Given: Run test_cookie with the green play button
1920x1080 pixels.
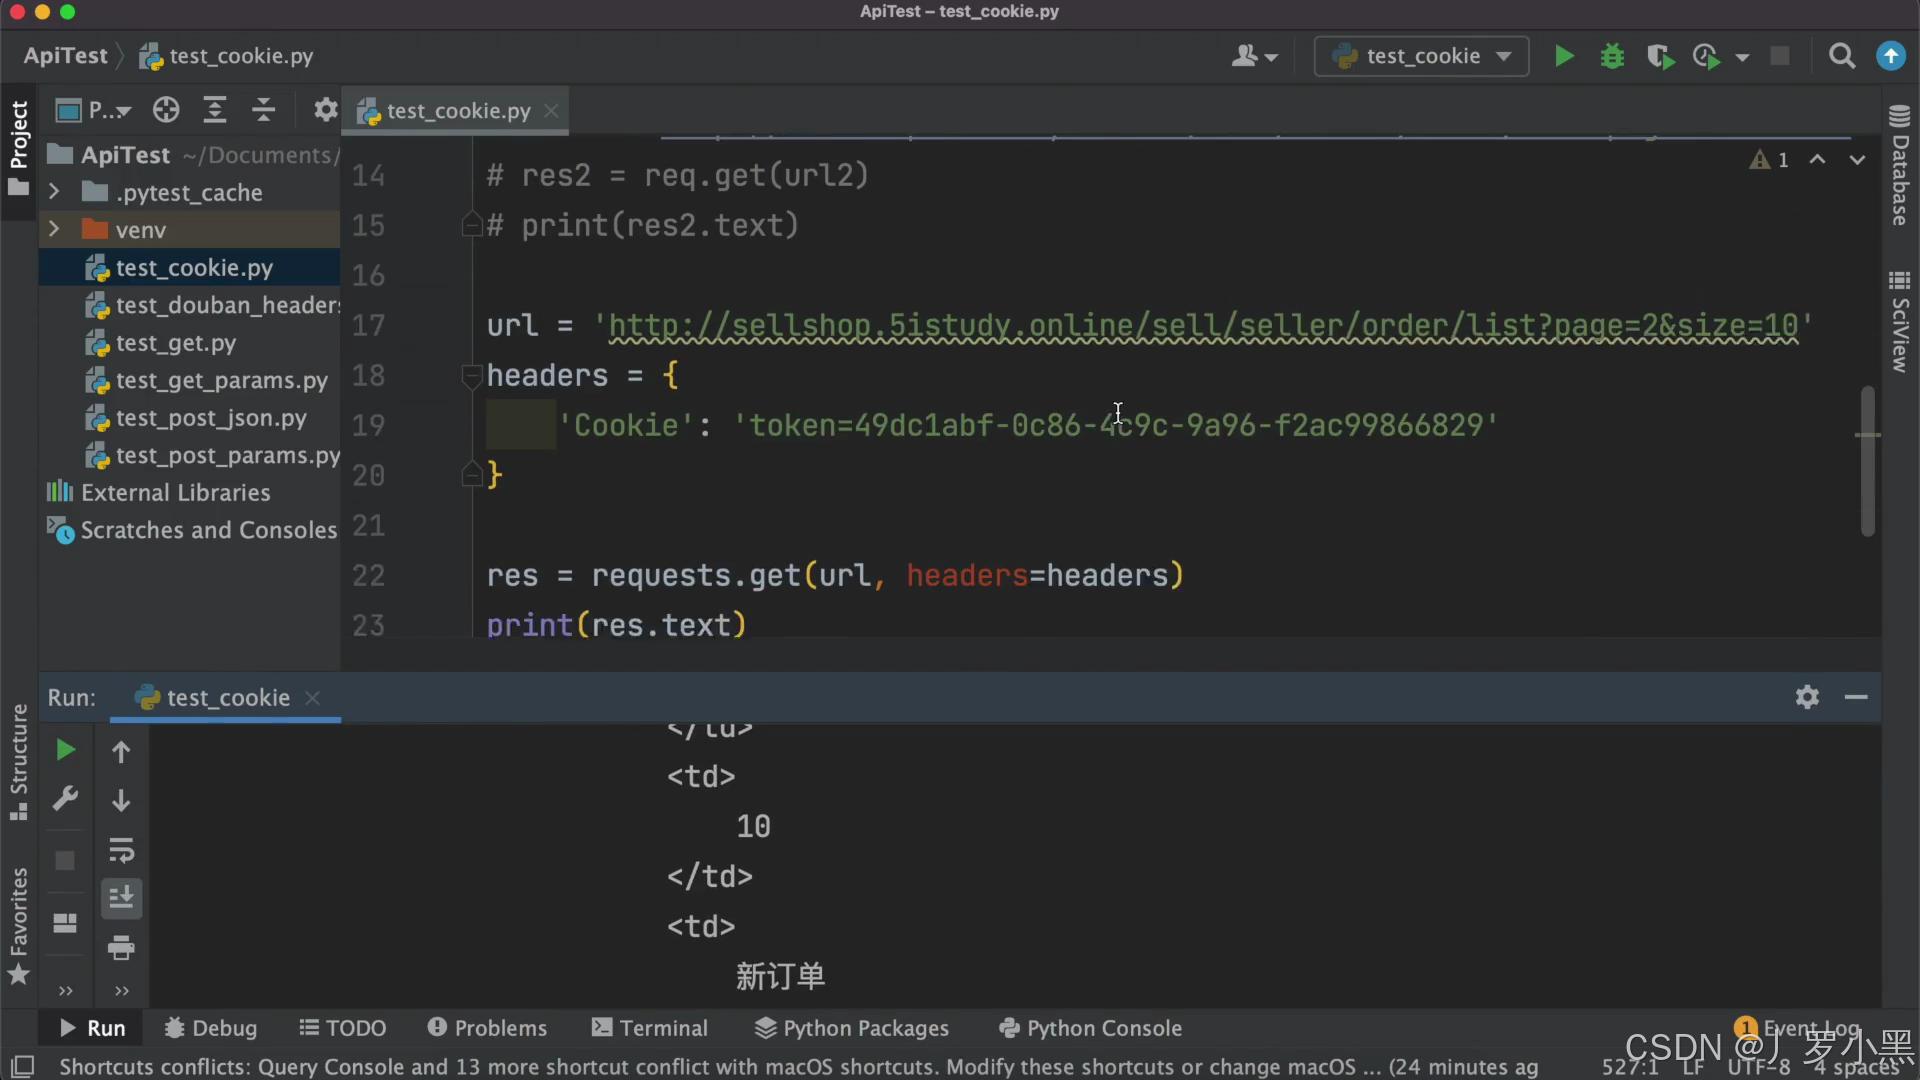Looking at the screenshot, I should pyautogui.click(x=1565, y=56).
